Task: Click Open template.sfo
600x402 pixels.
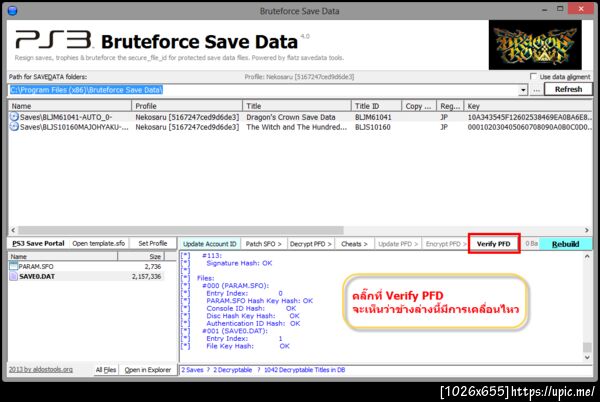Action: pyautogui.click(x=99, y=243)
